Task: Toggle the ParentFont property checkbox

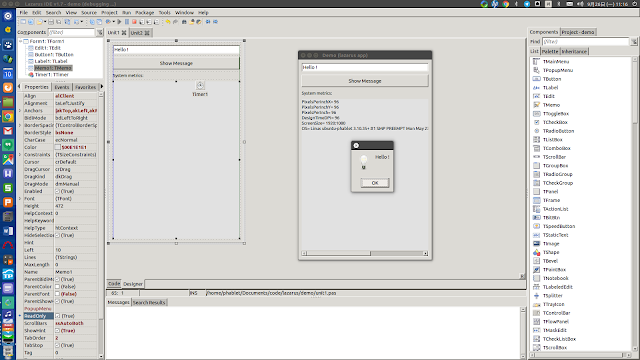Action: (58, 294)
